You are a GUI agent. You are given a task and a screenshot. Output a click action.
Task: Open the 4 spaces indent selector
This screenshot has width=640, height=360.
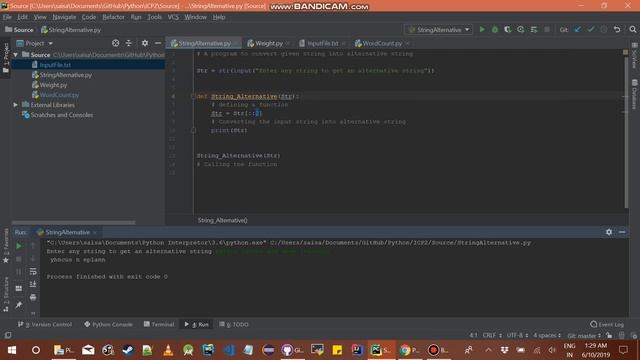[547, 335]
